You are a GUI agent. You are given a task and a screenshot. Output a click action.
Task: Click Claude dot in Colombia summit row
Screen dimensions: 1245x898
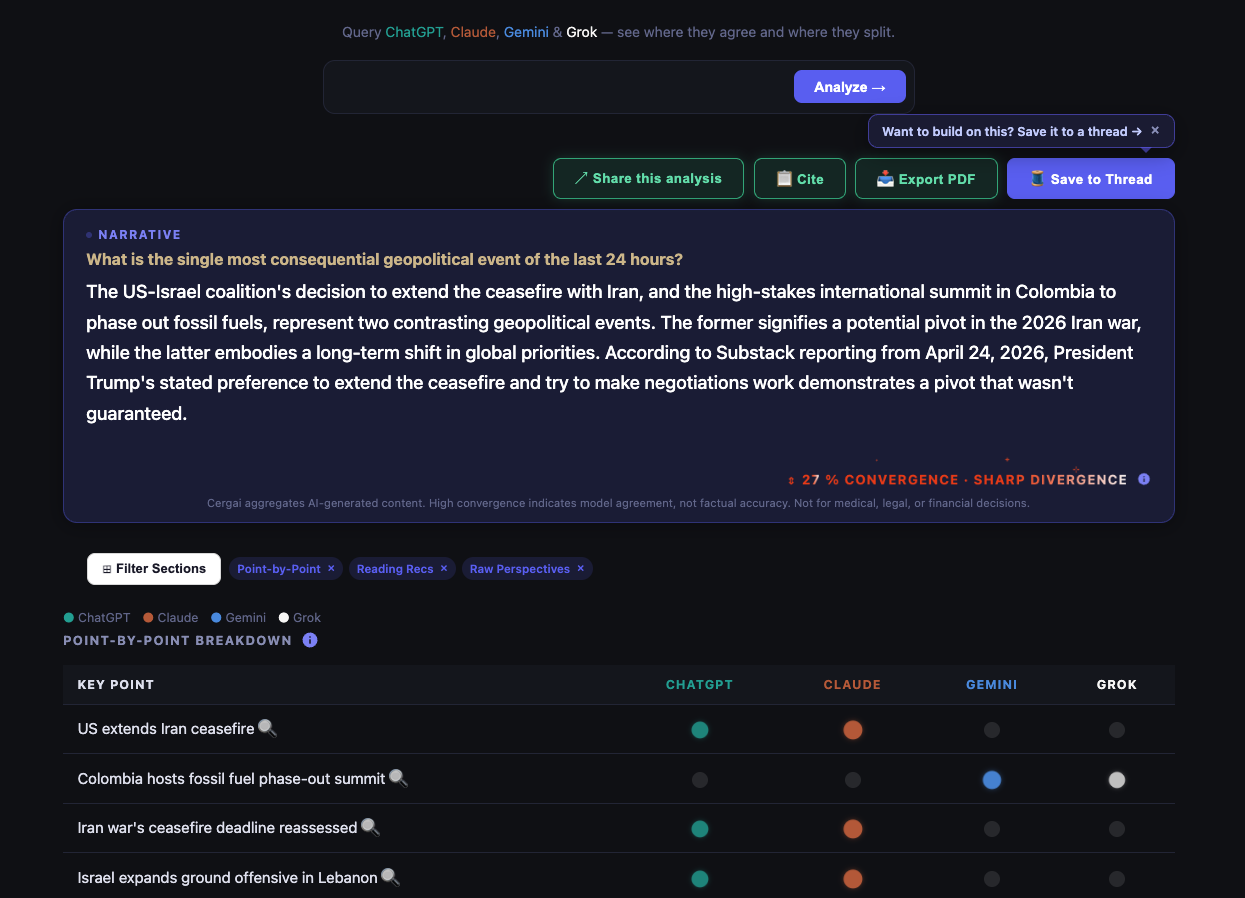click(x=853, y=780)
